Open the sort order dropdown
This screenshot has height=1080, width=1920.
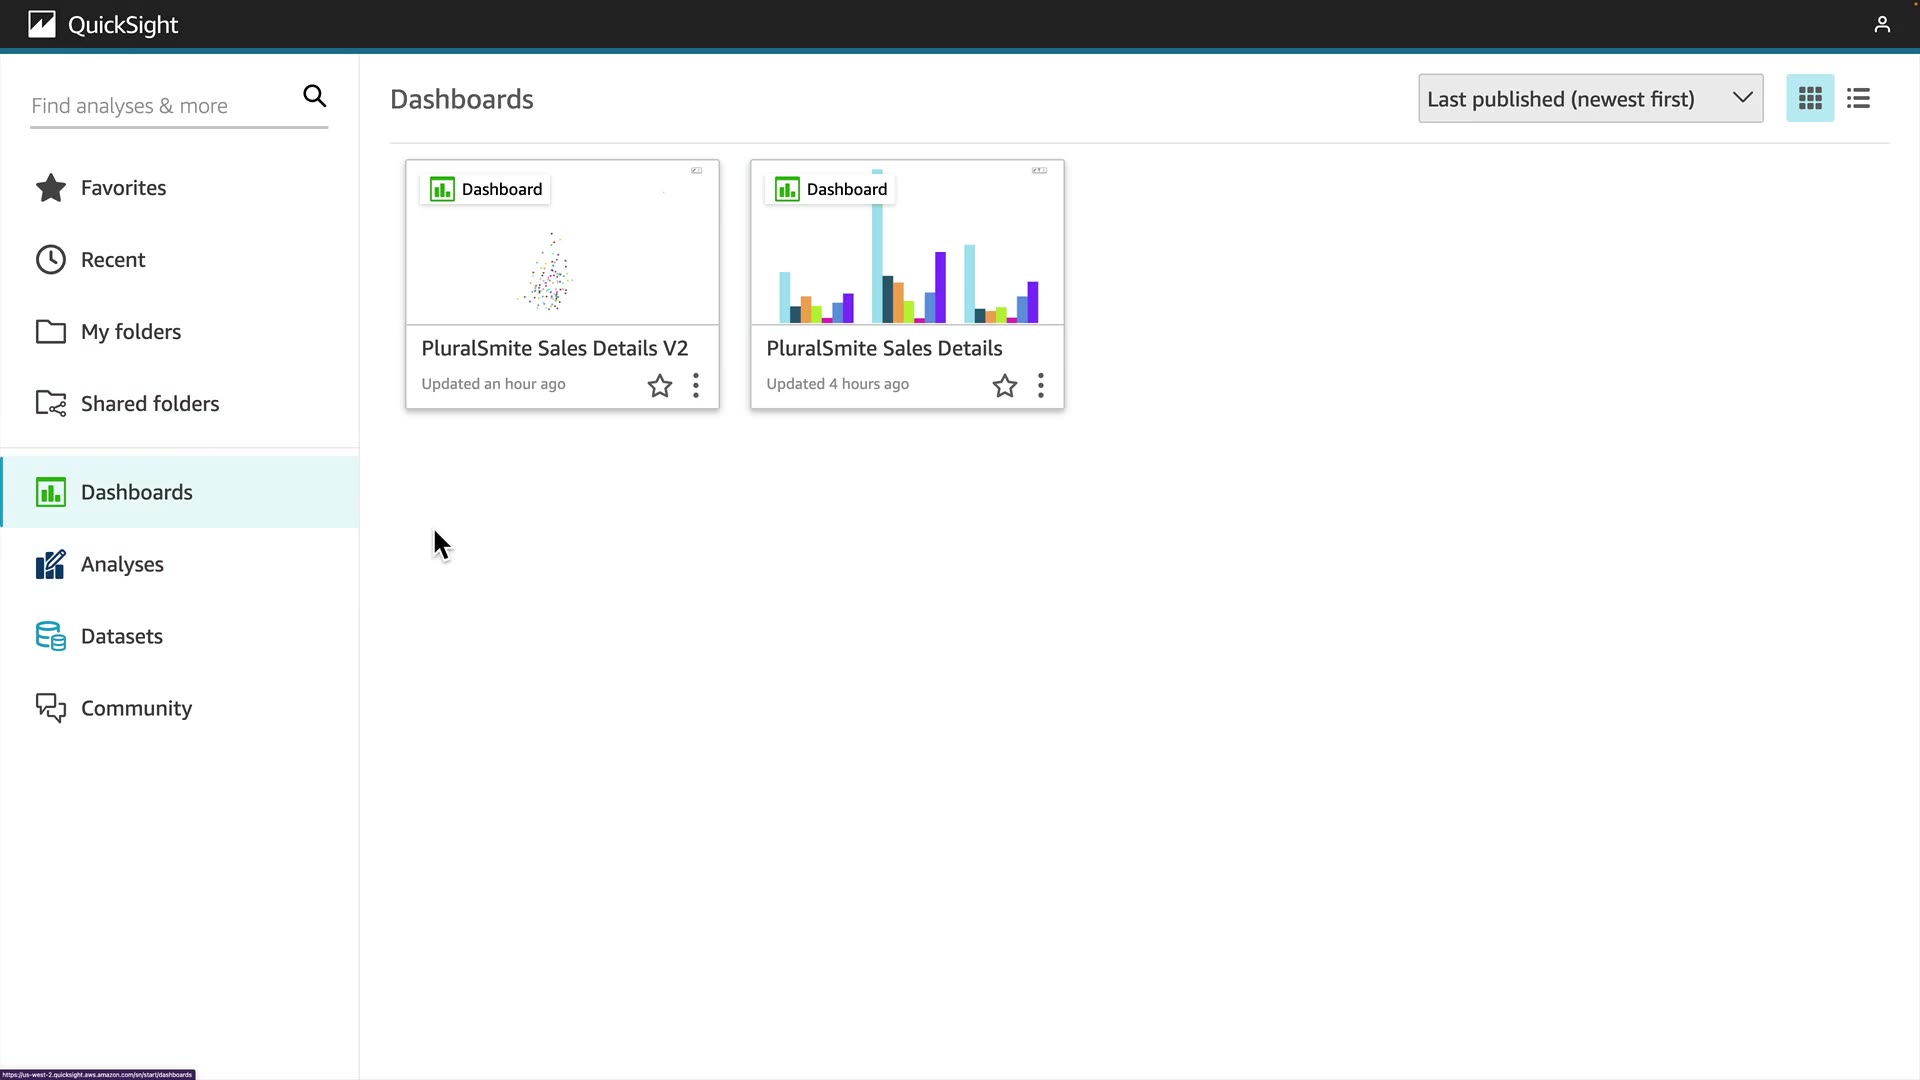coord(1590,98)
